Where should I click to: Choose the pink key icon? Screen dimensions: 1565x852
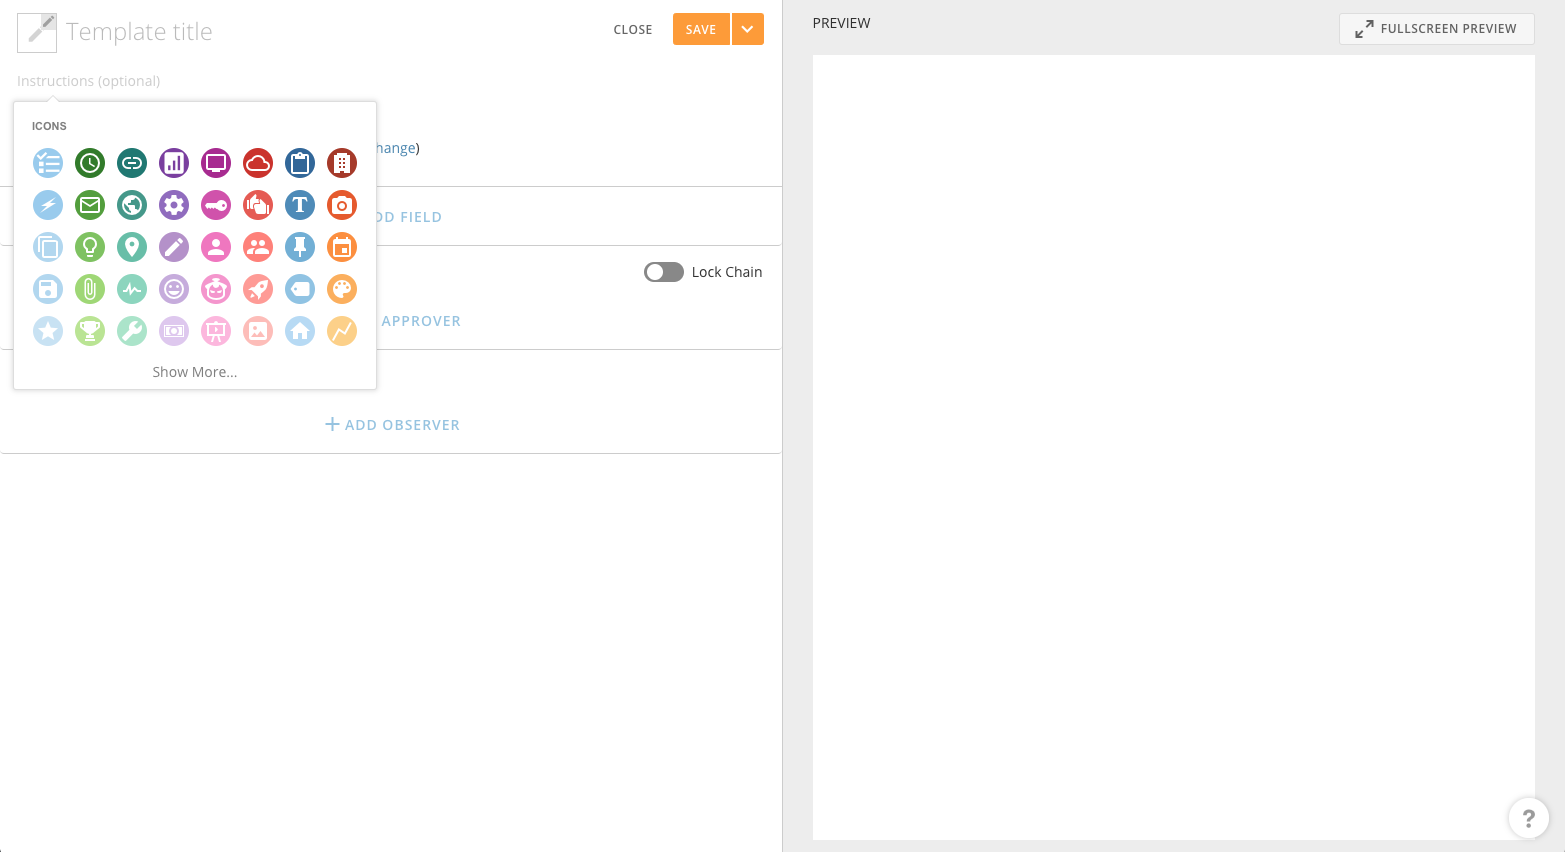[216, 205]
